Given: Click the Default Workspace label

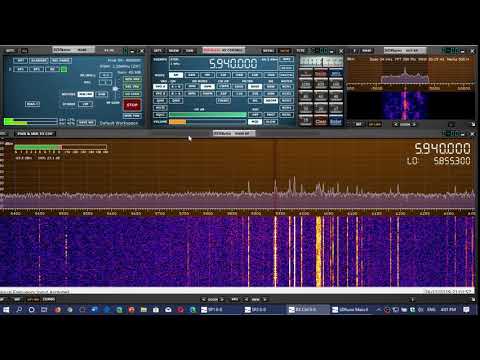Looking at the screenshot, I should click(119, 123).
